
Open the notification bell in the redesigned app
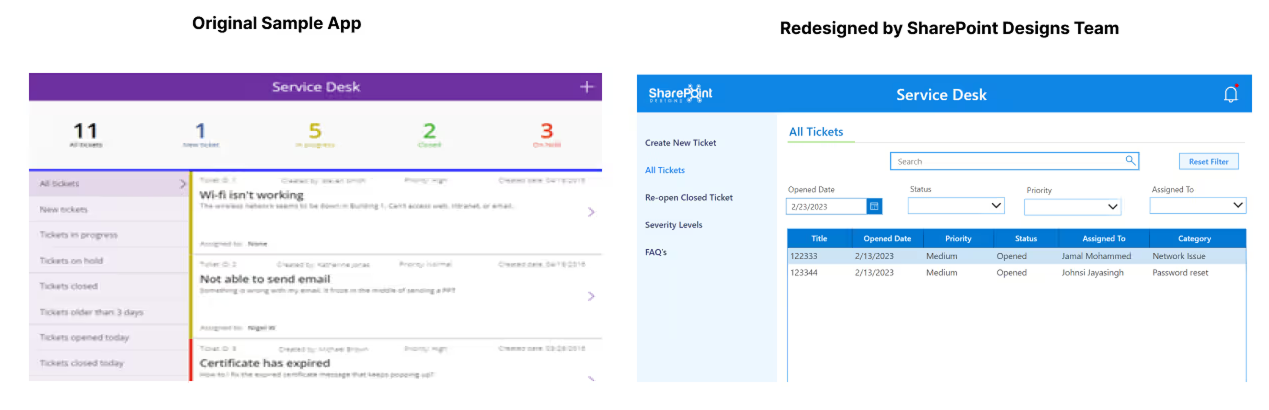1231,94
